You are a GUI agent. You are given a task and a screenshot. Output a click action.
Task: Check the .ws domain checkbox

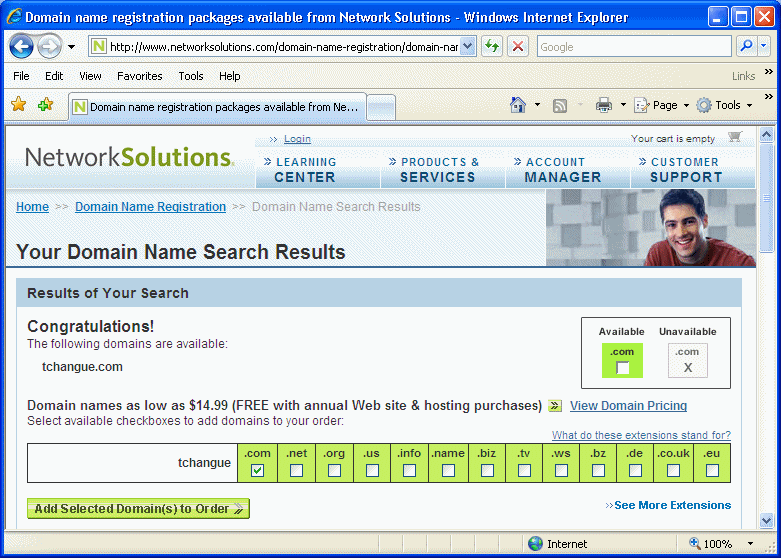tap(561, 470)
